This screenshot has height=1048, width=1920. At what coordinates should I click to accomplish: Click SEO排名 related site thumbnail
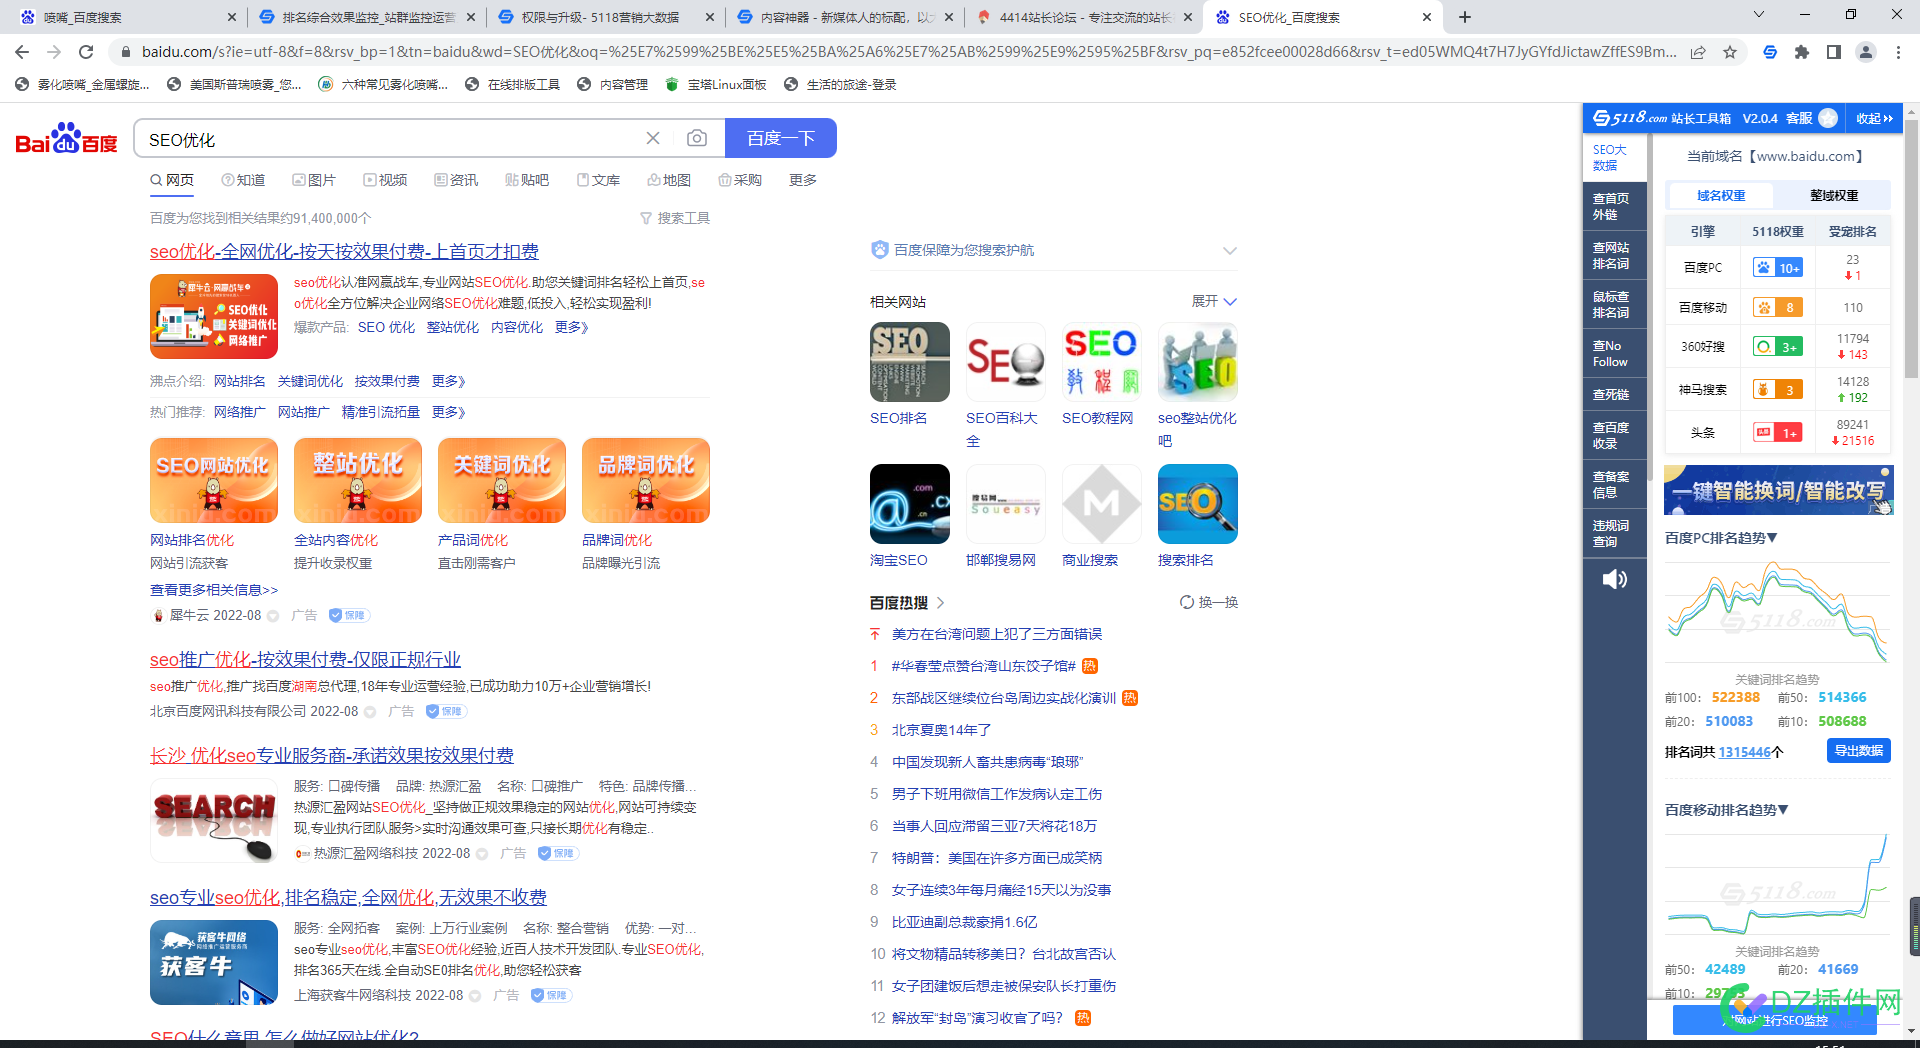point(910,362)
